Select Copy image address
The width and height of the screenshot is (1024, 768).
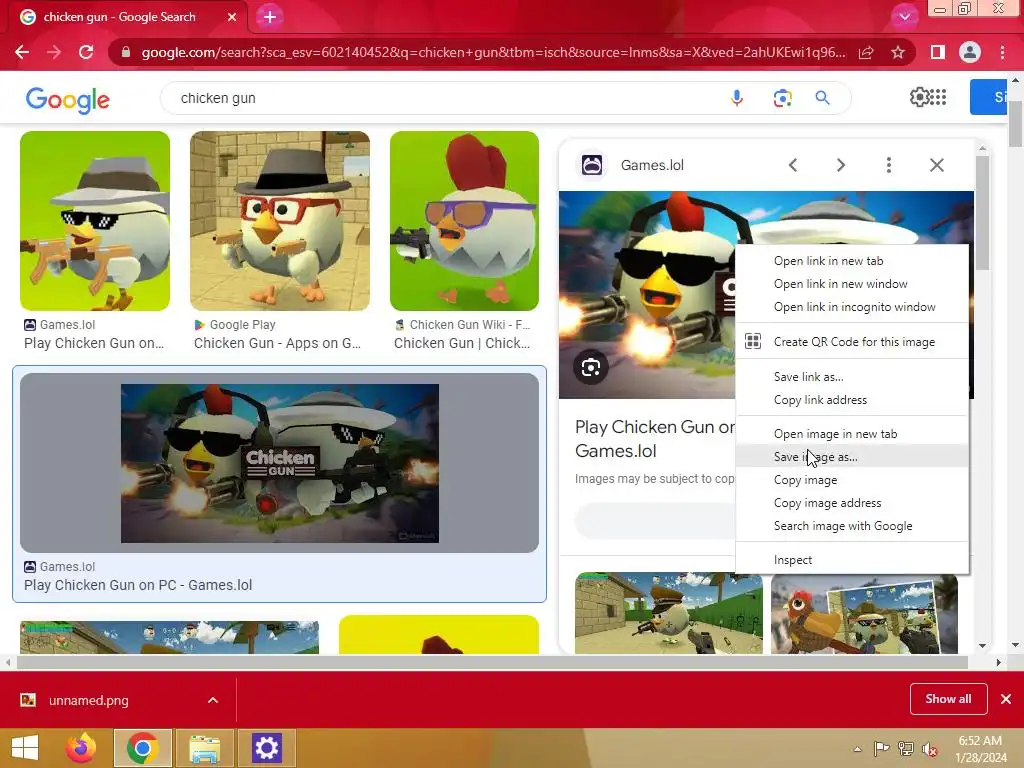[x=852, y=503]
